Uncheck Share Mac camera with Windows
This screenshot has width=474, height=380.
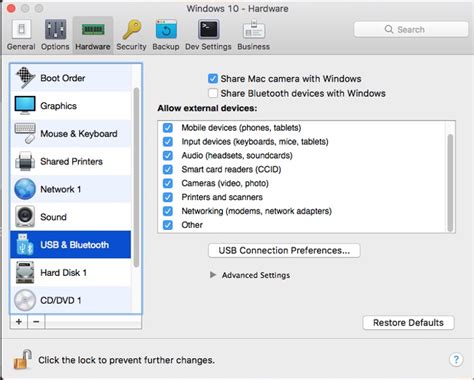(213, 79)
